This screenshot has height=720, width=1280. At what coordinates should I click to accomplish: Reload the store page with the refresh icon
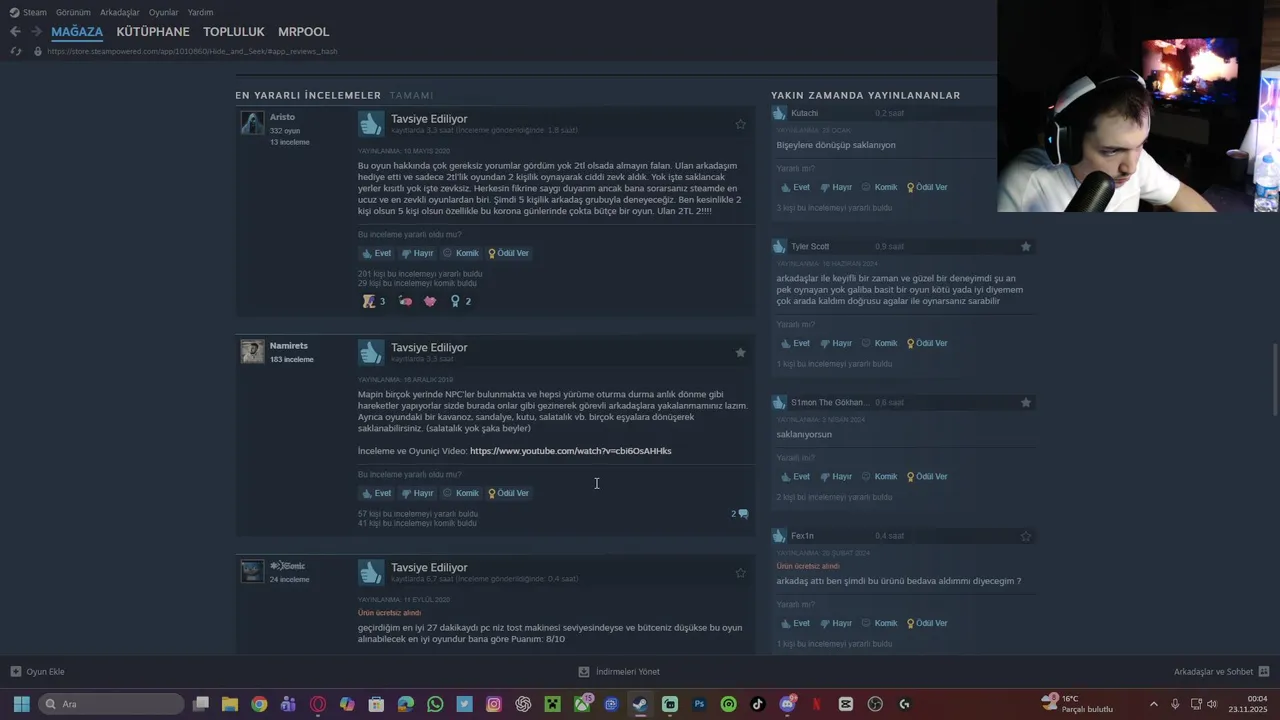pyautogui.click(x=15, y=51)
